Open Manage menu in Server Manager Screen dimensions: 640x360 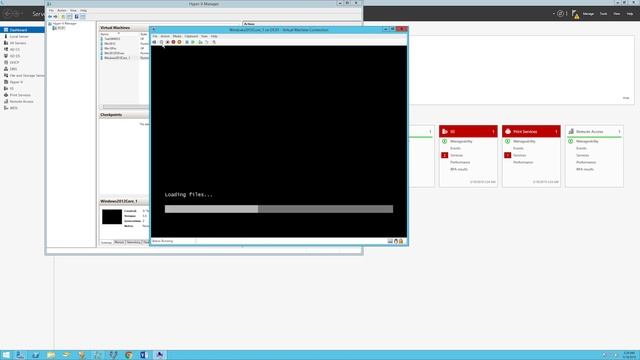click(x=588, y=14)
